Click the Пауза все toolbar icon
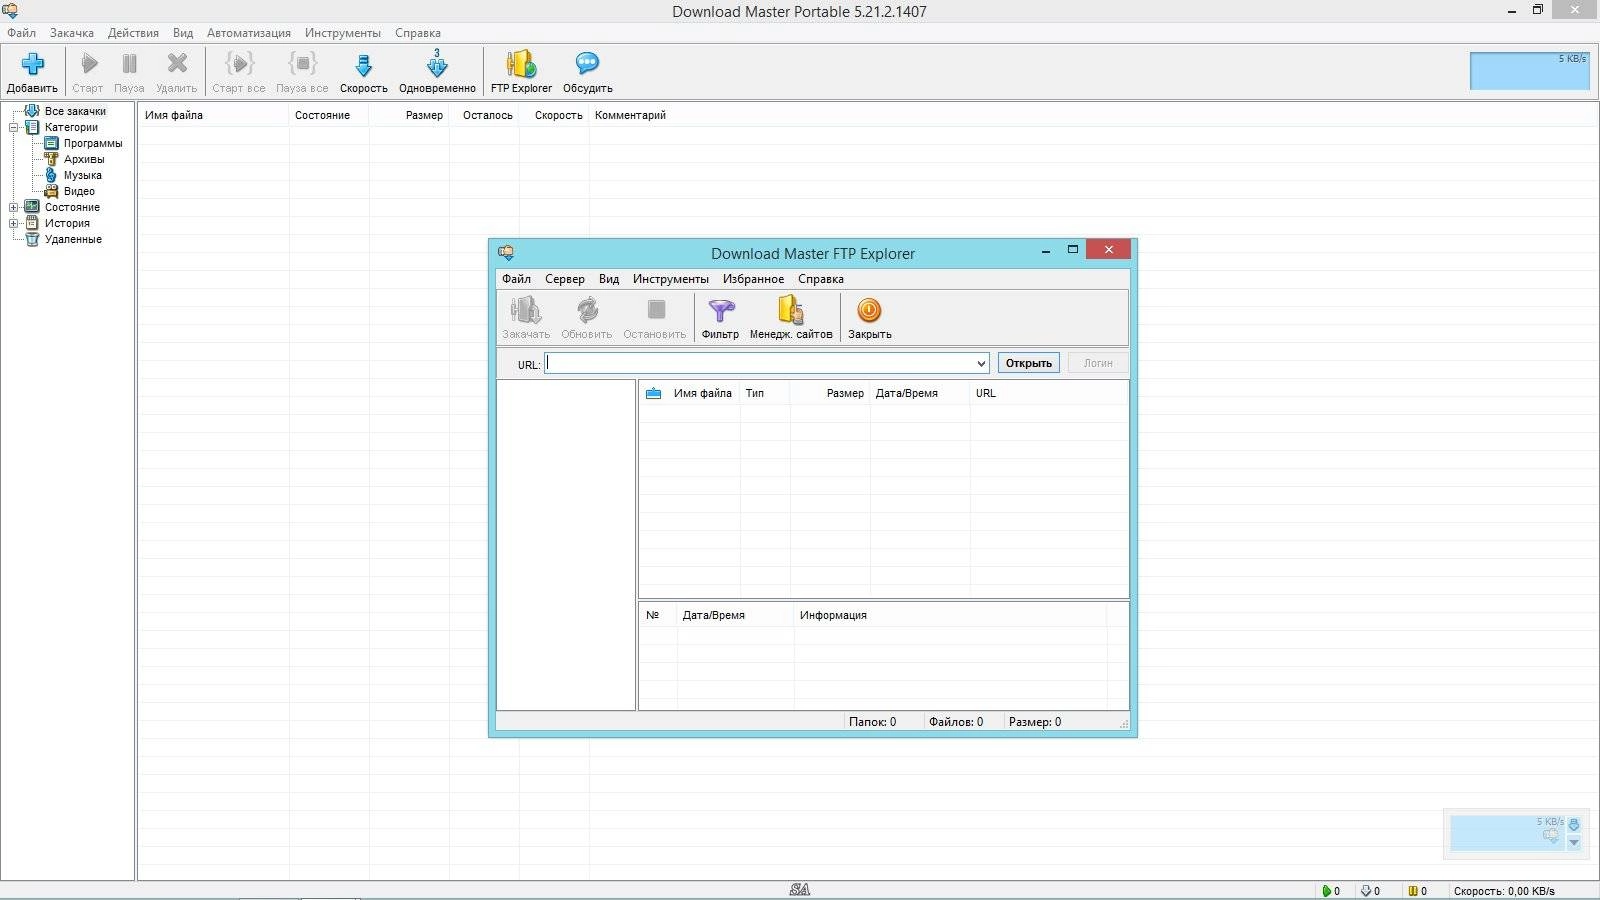Image resolution: width=1600 pixels, height=900 pixels. click(x=302, y=64)
